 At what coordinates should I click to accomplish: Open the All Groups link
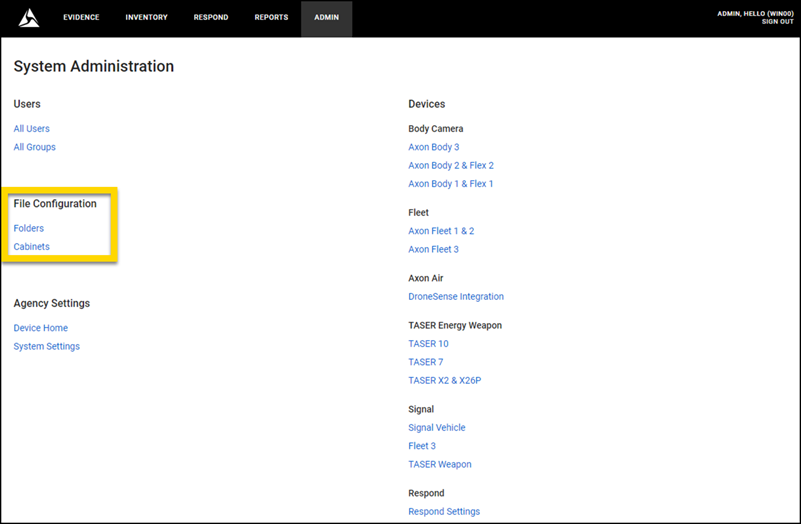click(x=35, y=147)
